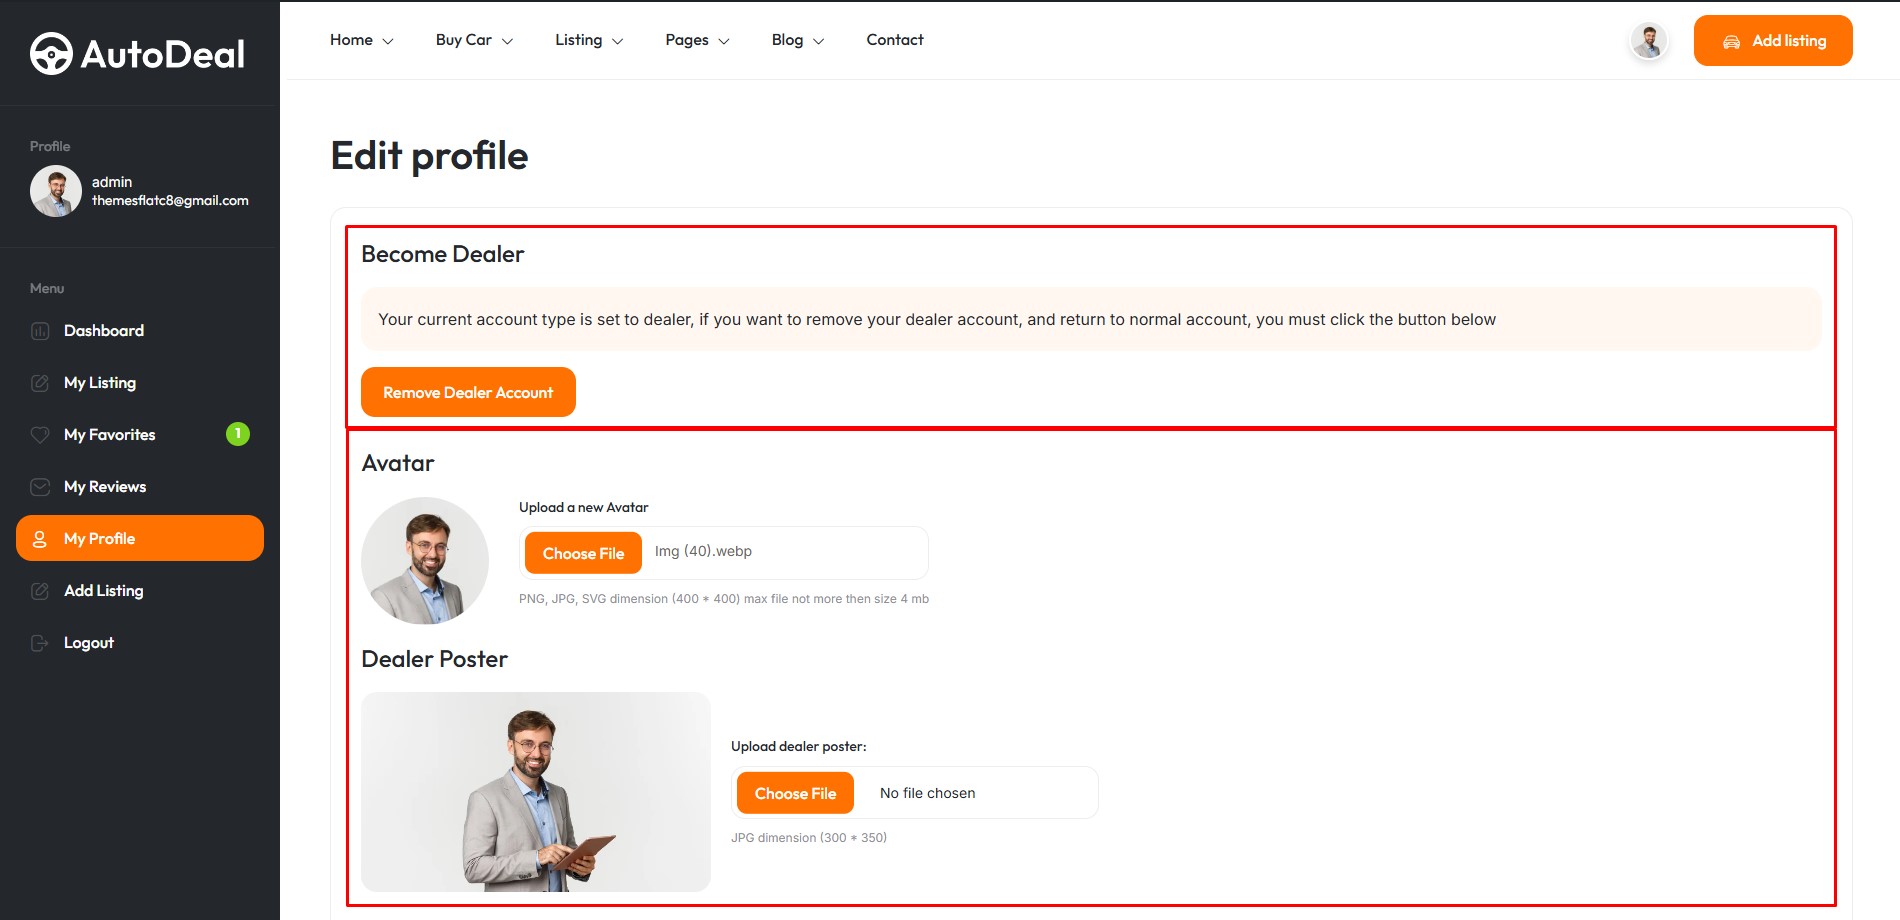
Task: Open My Listing from the sidebar
Action: [140, 383]
